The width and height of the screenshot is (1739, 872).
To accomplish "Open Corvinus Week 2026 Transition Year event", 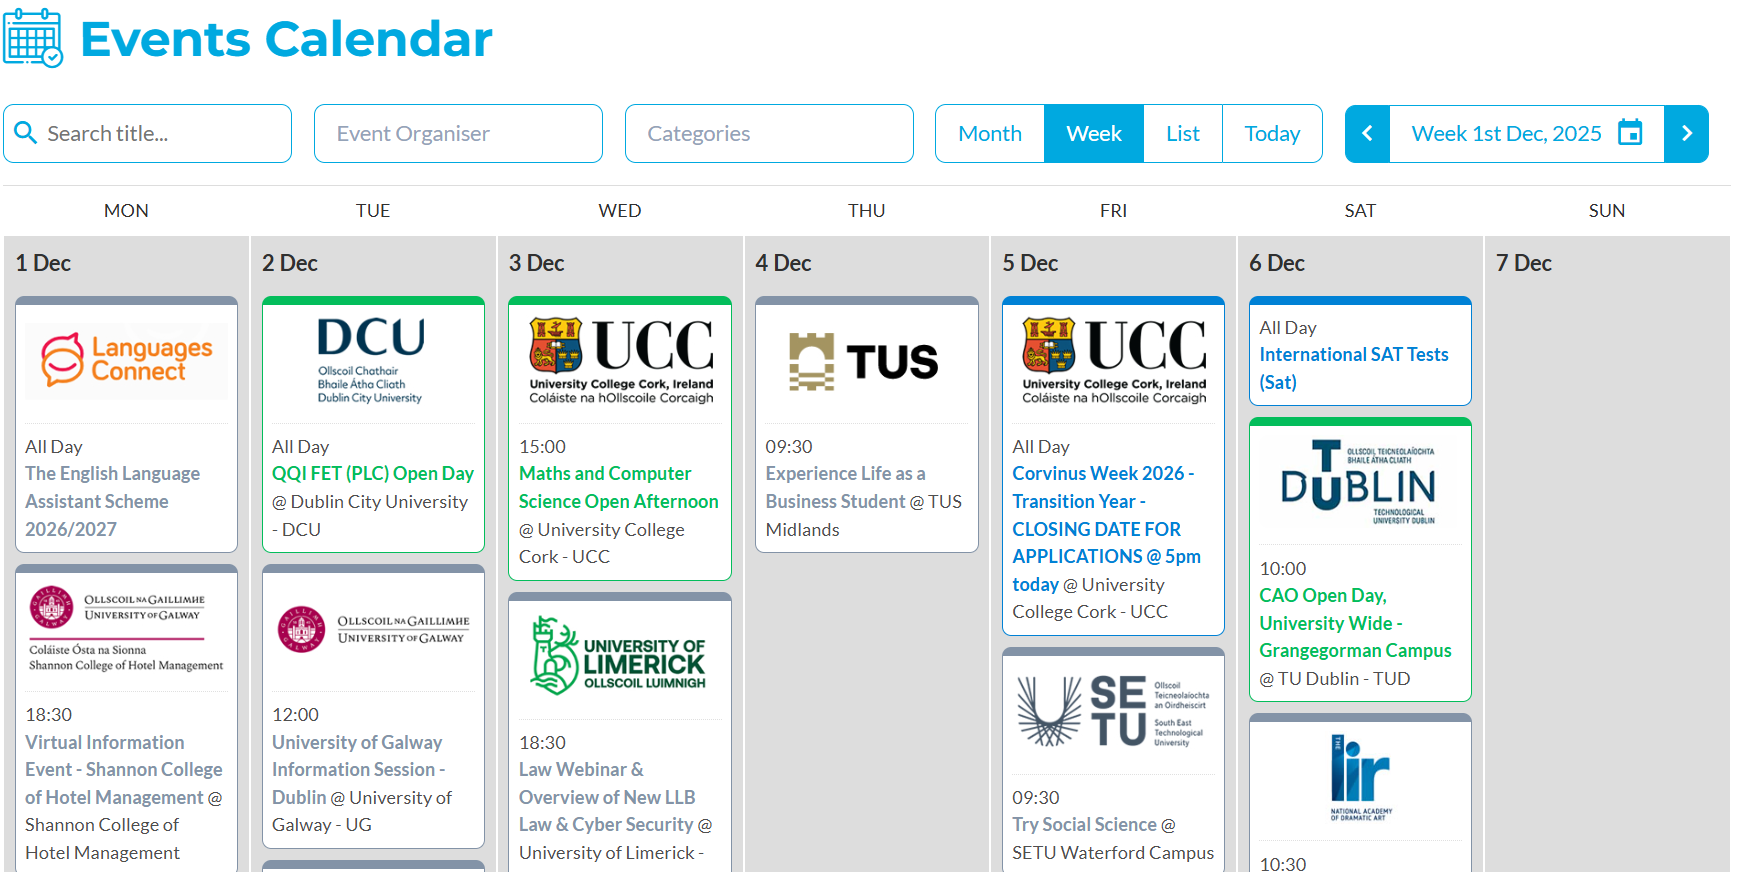I will click(x=1106, y=528).
